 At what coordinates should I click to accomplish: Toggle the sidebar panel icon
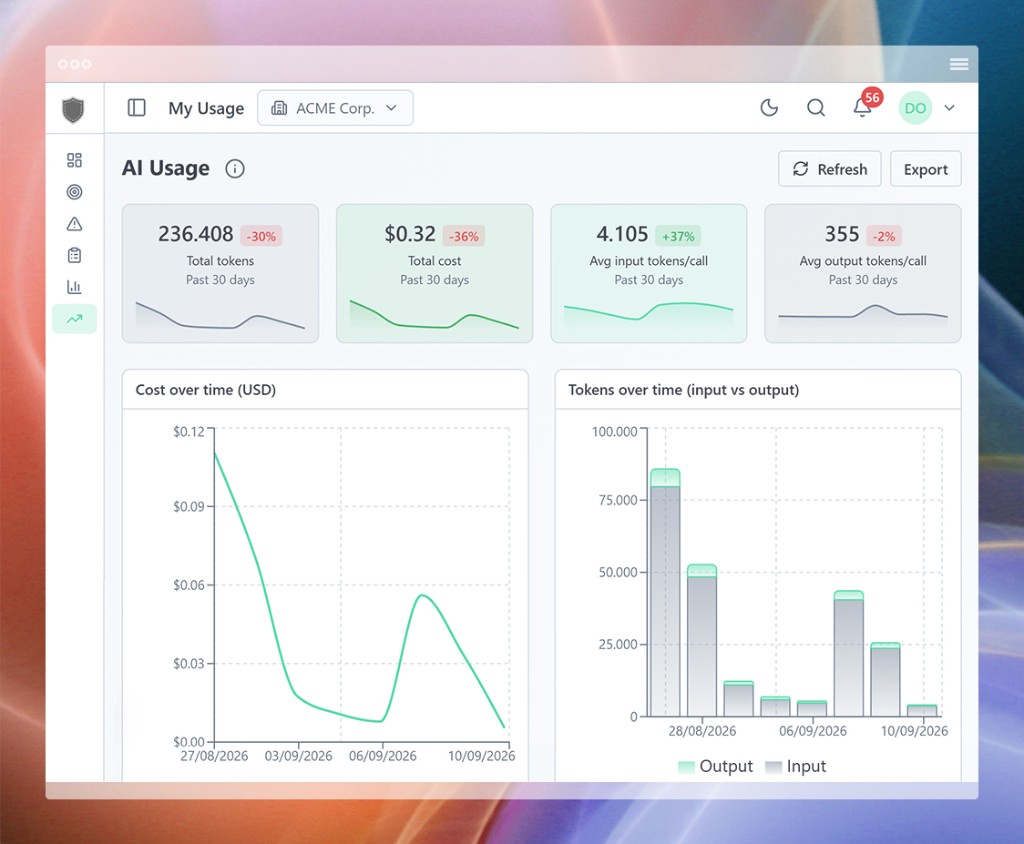click(136, 108)
